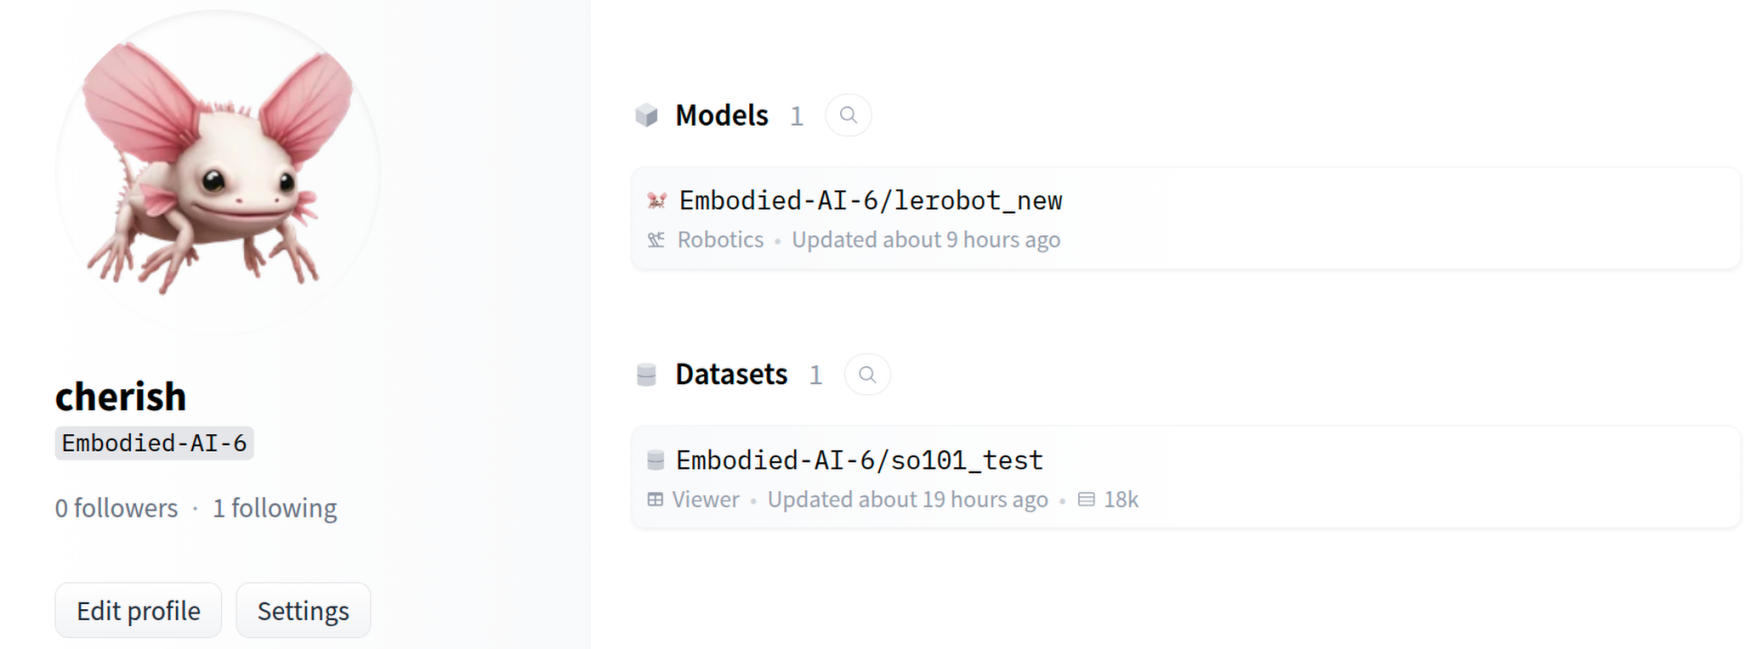The image size is (1760, 649).
Task: Click the axolotl profile avatar picture
Action: pyautogui.click(x=218, y=172)
